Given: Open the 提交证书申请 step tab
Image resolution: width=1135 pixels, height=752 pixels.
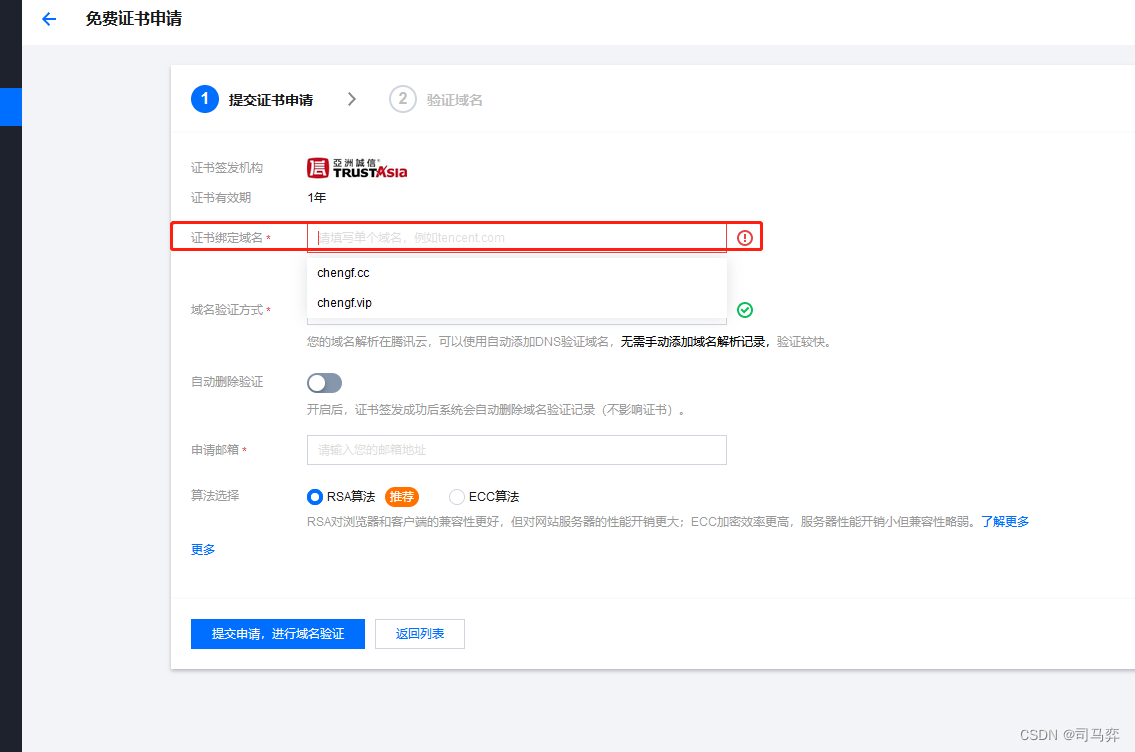Looking at the screenshot, I should [x=271, y=100].
